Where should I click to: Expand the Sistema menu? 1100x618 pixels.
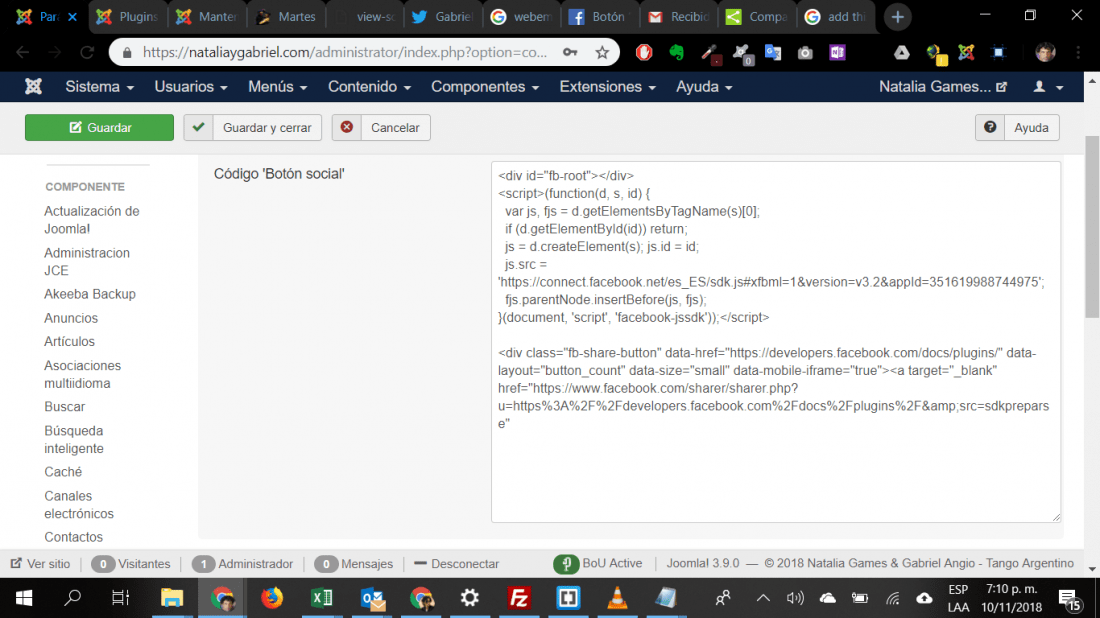coord(100,87)
